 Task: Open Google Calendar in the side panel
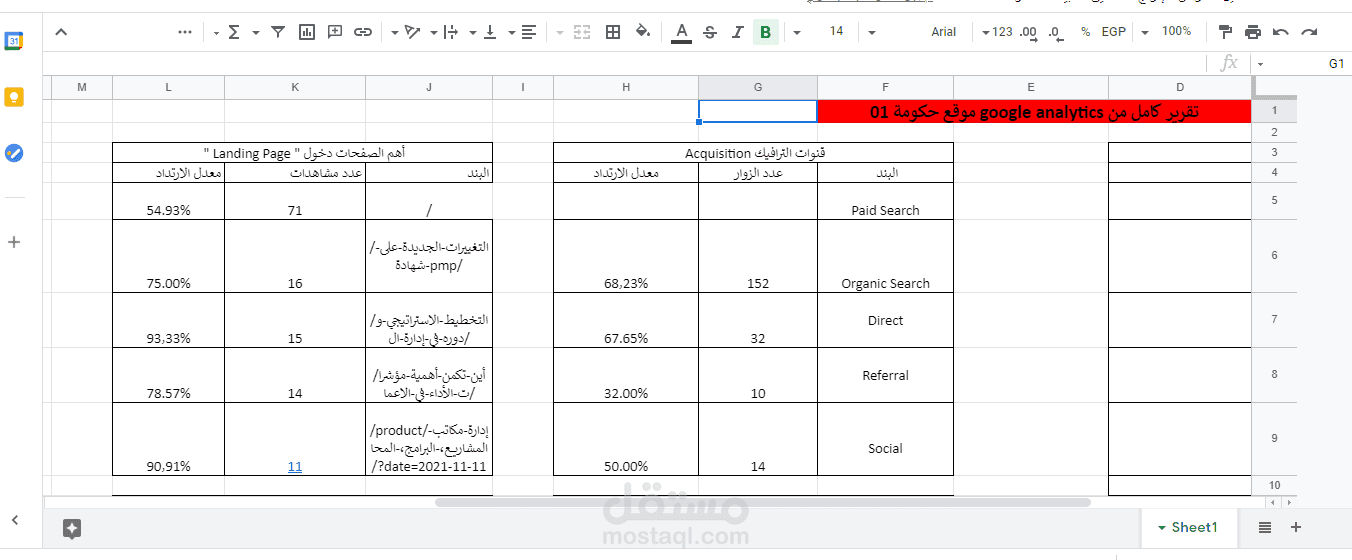point(14,42)
